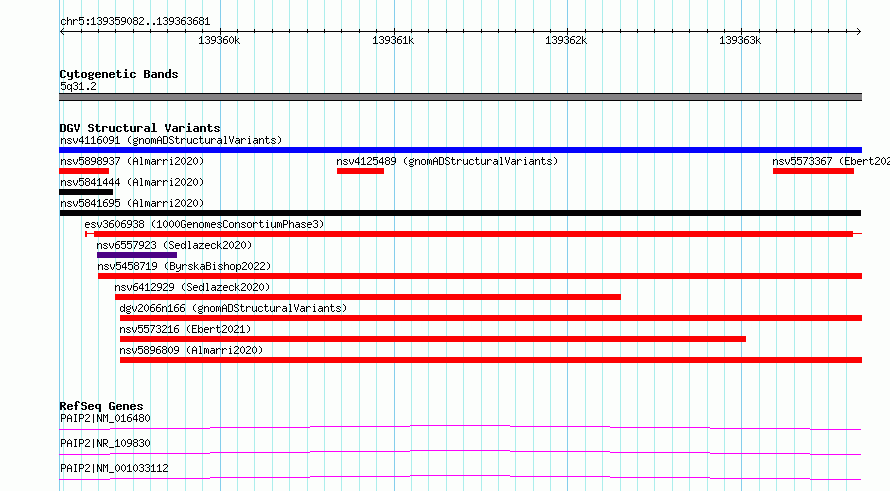Click the 5q31.2 band label
This screenshot has height=491, width=890.
click(78, 86)
